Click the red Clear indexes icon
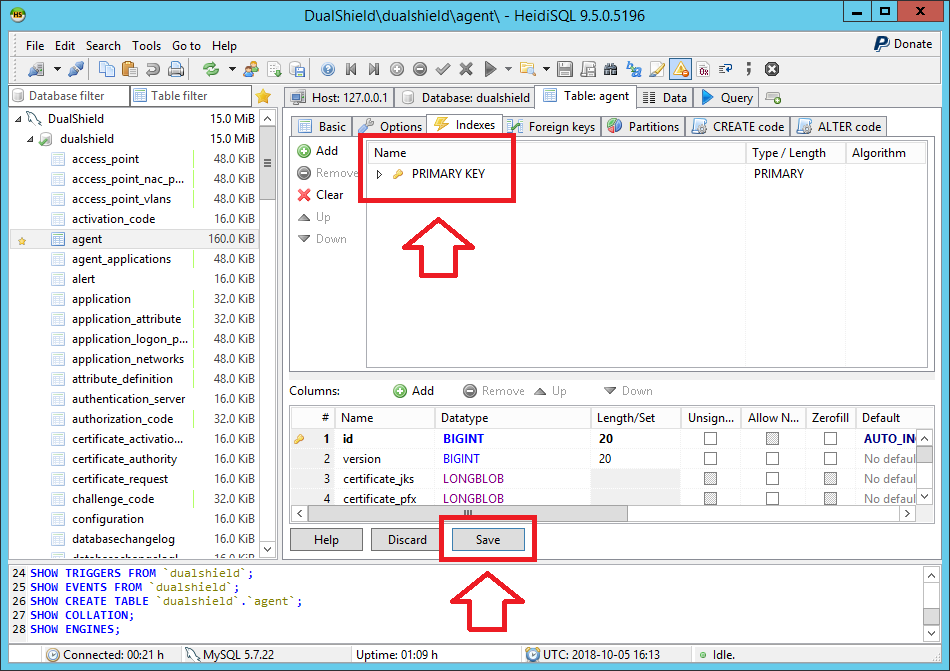Image resolution: width=950 pixels, height=671 pixels. pyautogui.click(x=304, y=195)
